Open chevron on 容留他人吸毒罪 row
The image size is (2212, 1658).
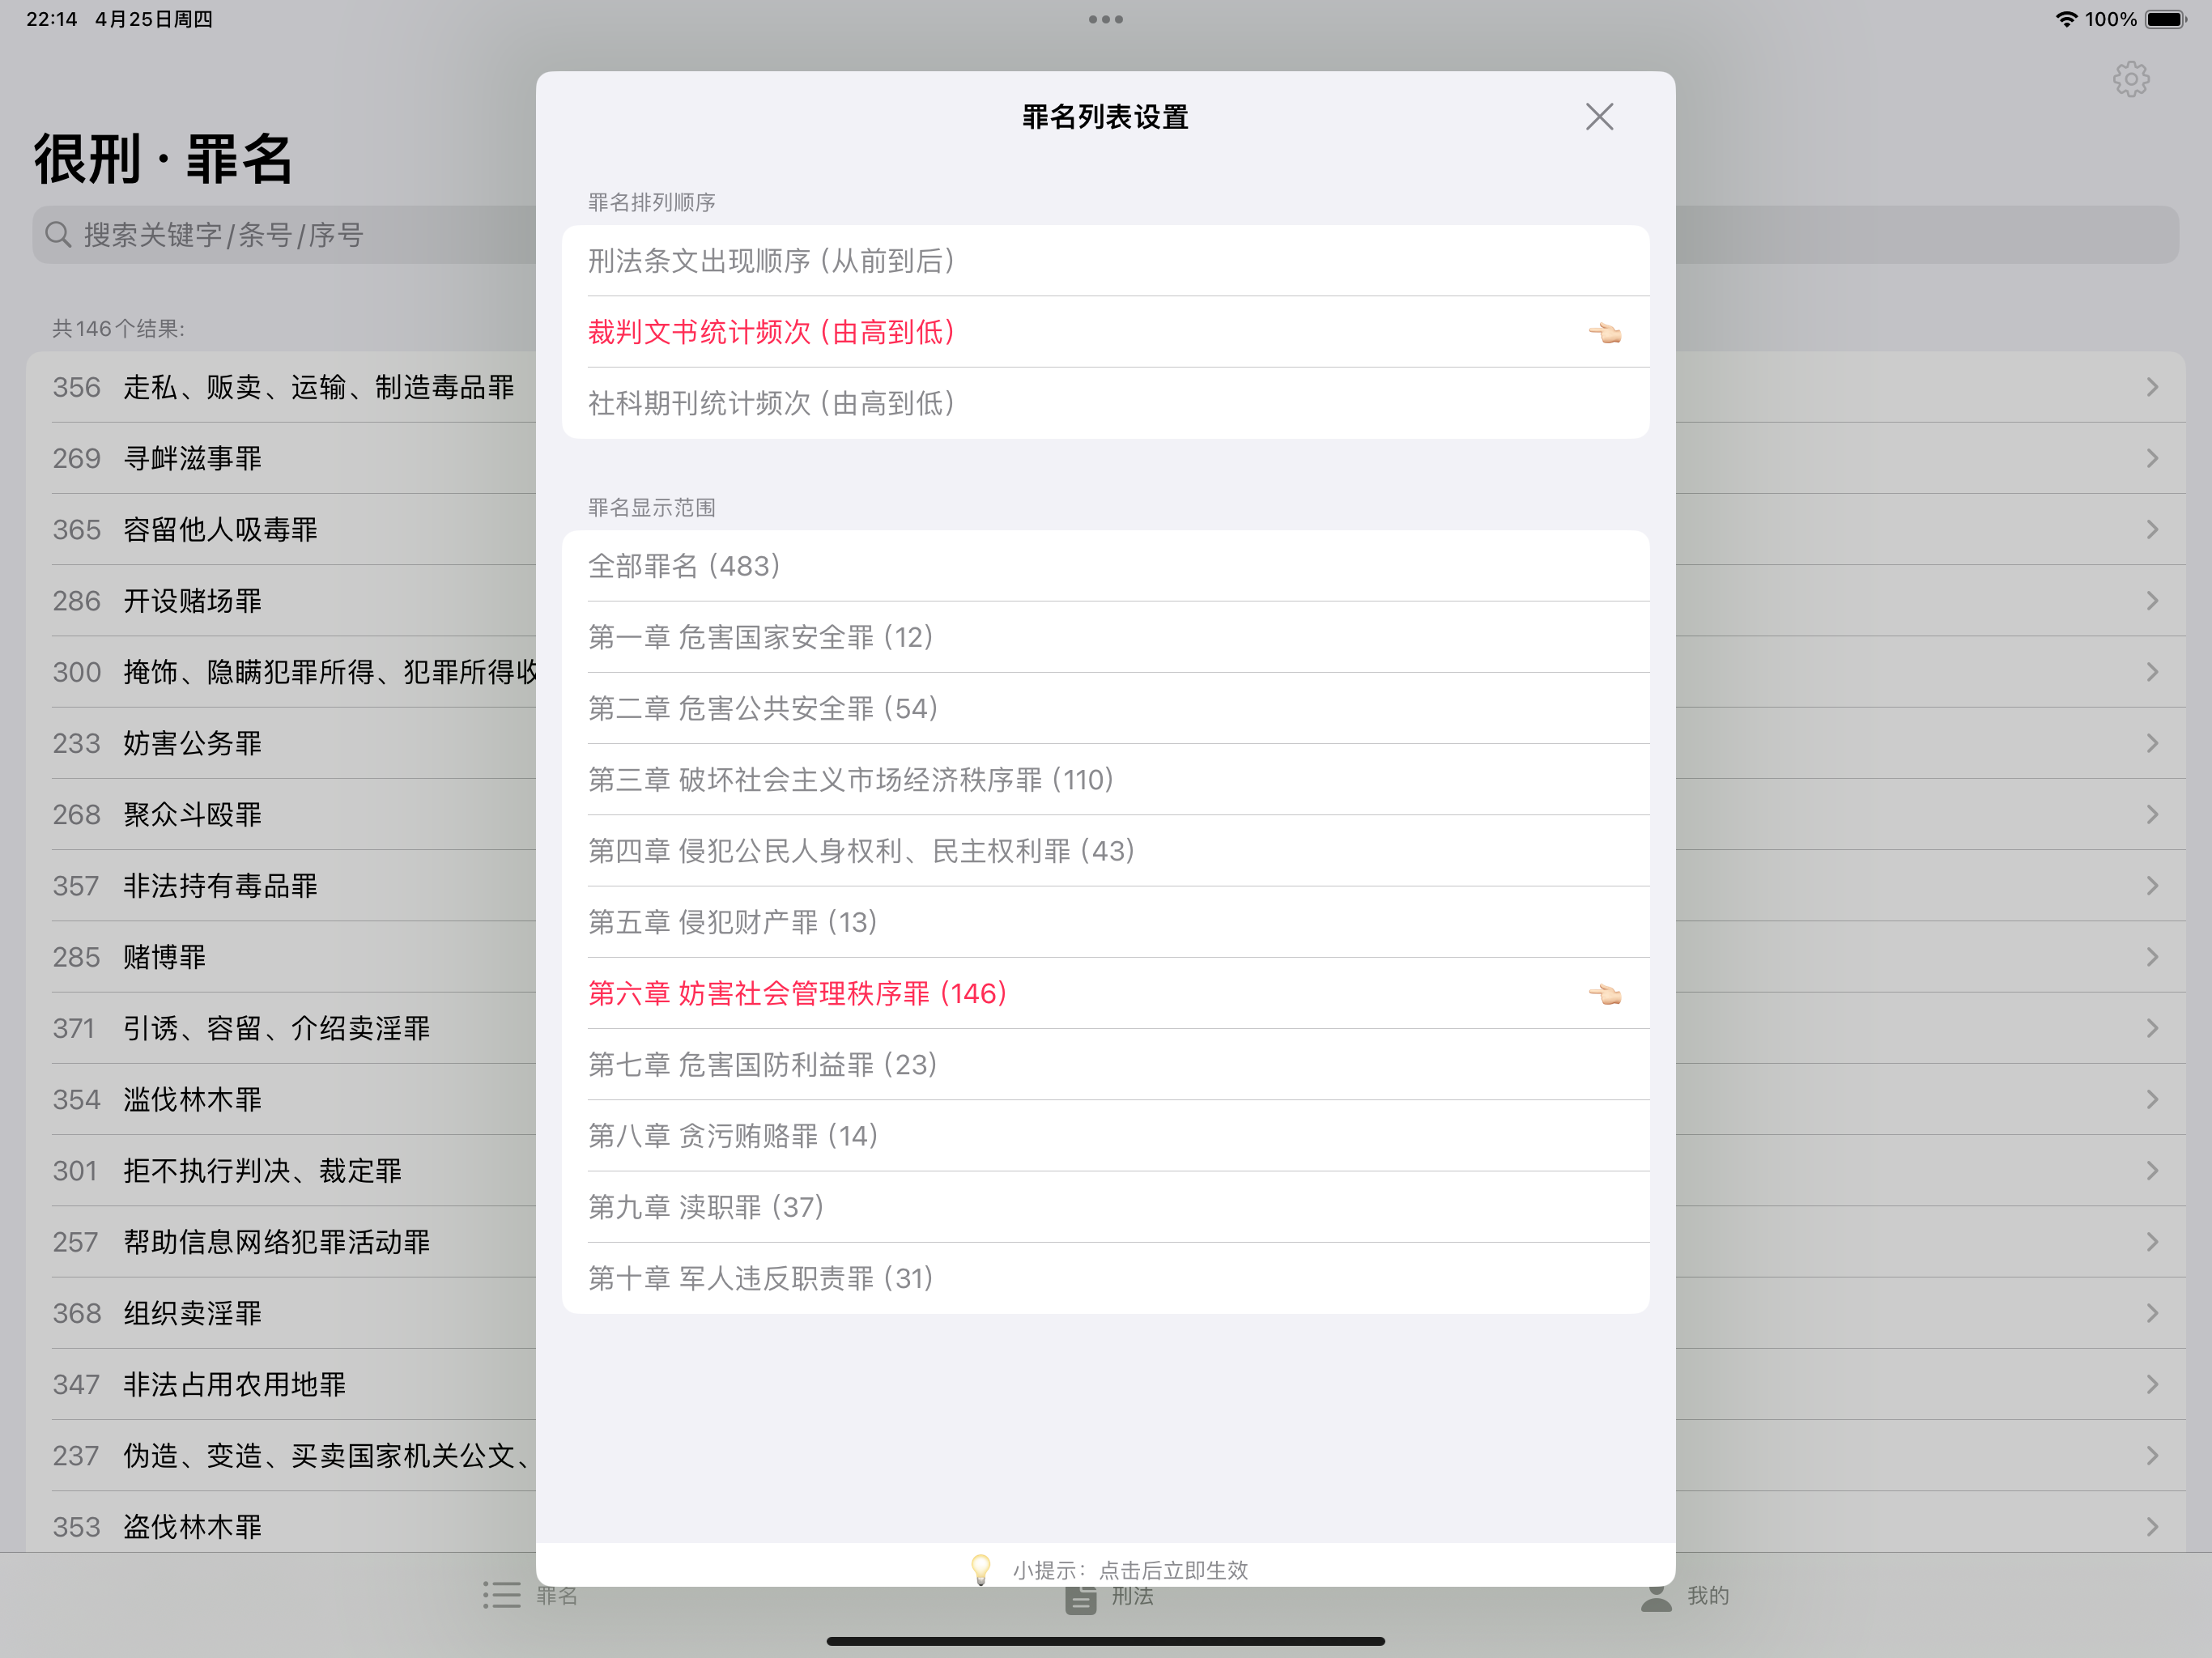(2152, 529)
